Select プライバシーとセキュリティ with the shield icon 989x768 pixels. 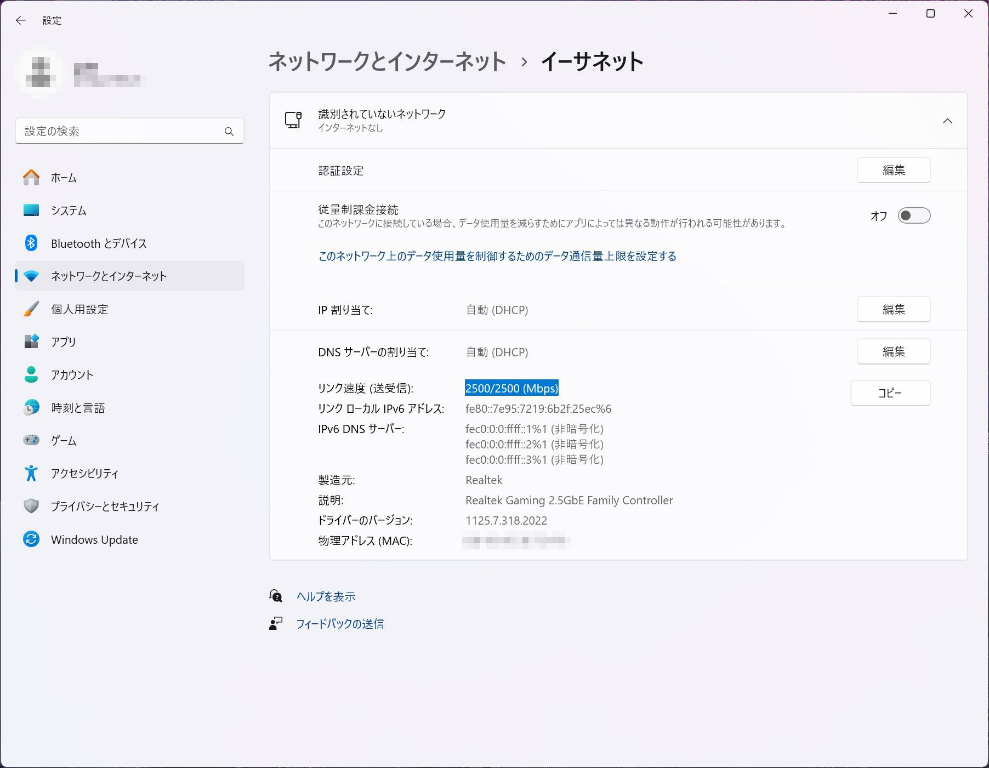pyautogui.click(x=104, y=507)
